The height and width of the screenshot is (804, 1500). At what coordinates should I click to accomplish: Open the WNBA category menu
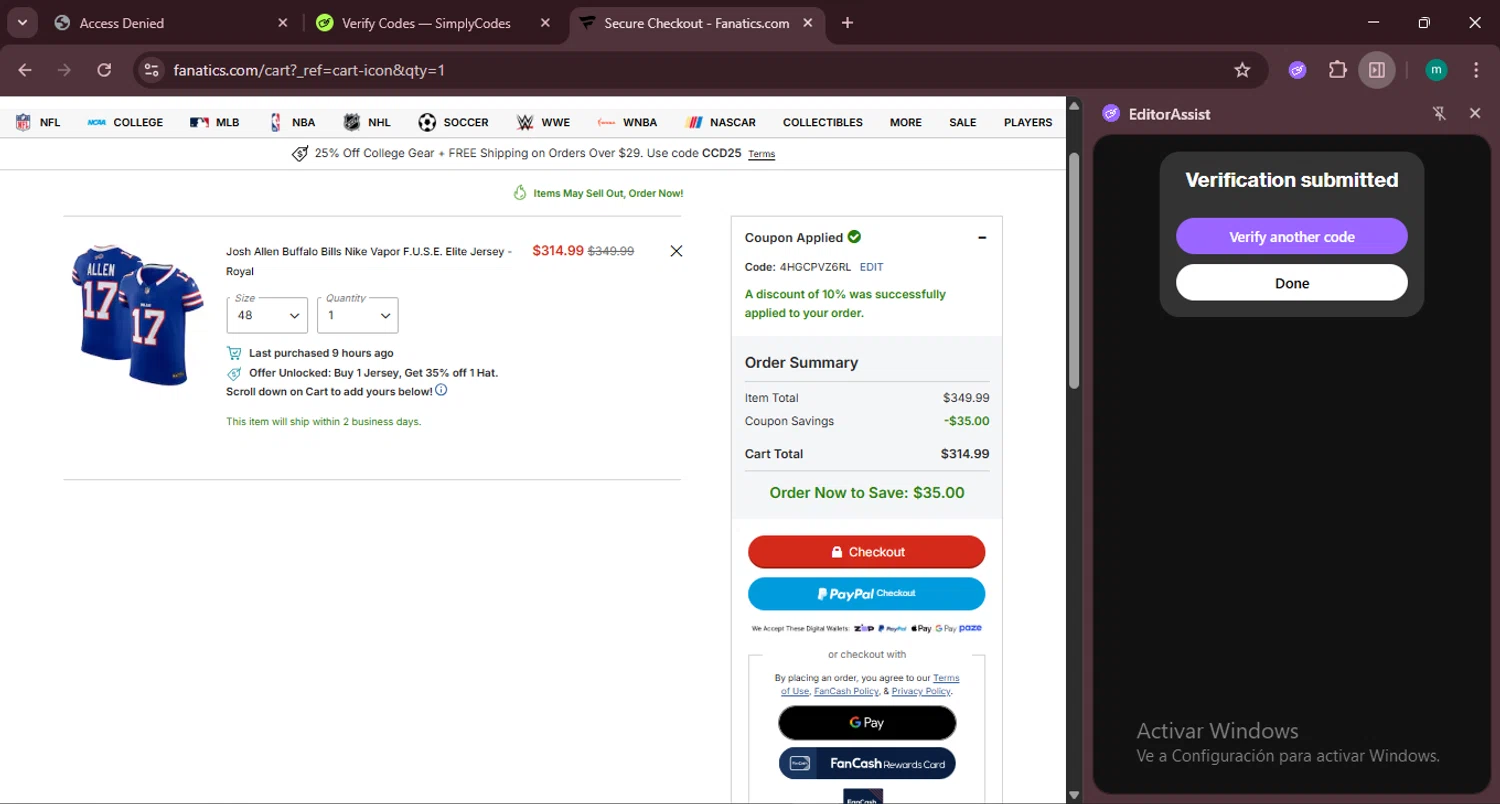tap(627, 122)
